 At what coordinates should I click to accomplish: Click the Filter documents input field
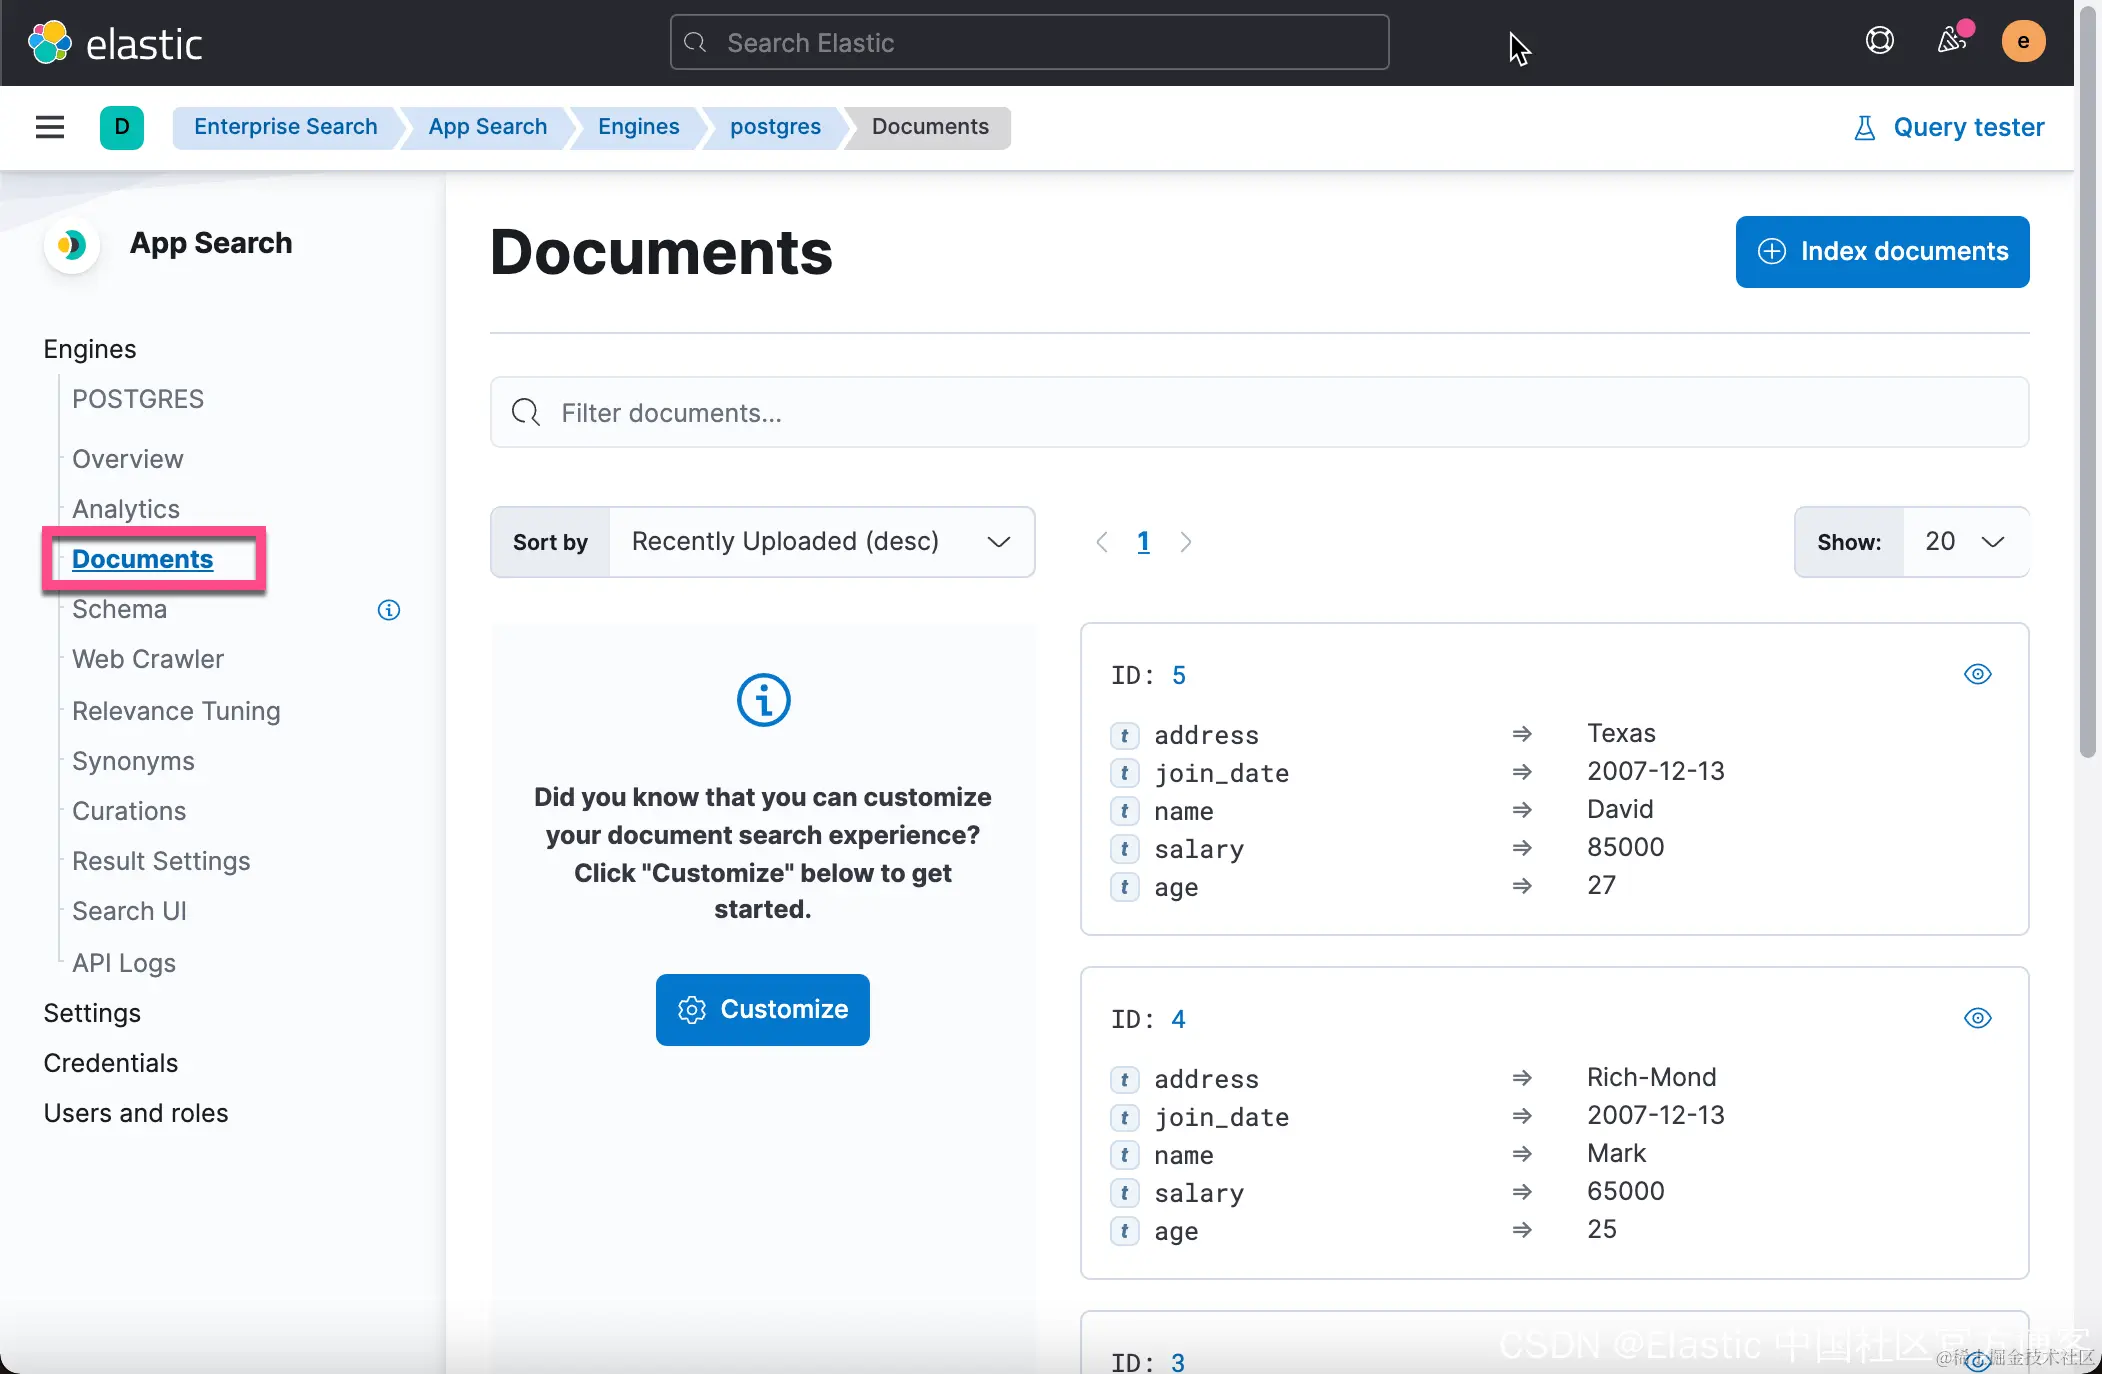(x=1258, y=413)
